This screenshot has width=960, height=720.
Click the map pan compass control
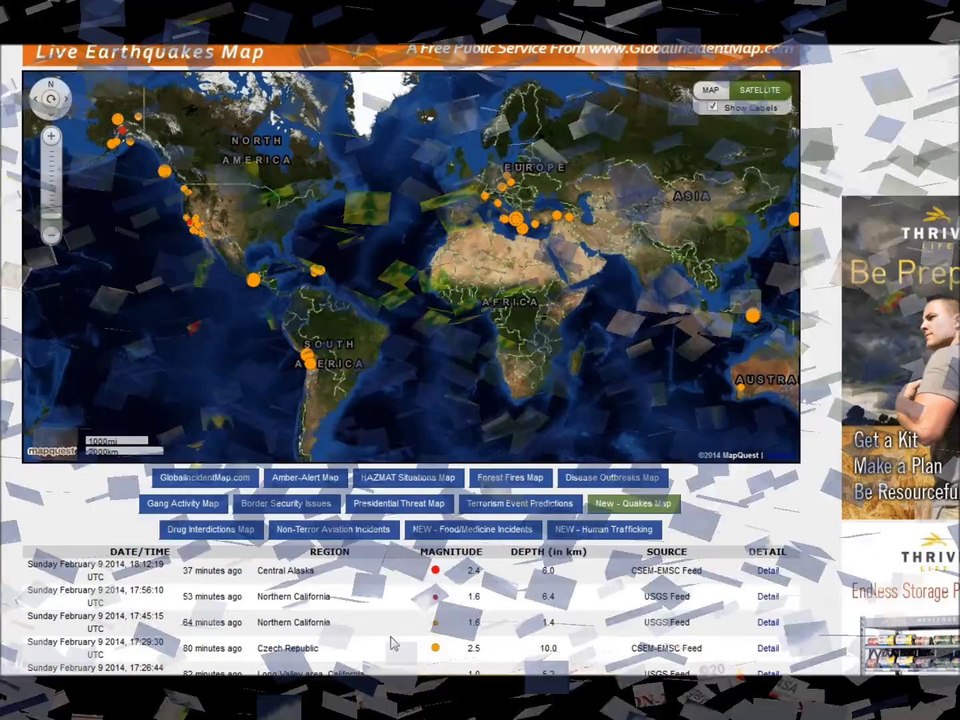pos(50,98)
